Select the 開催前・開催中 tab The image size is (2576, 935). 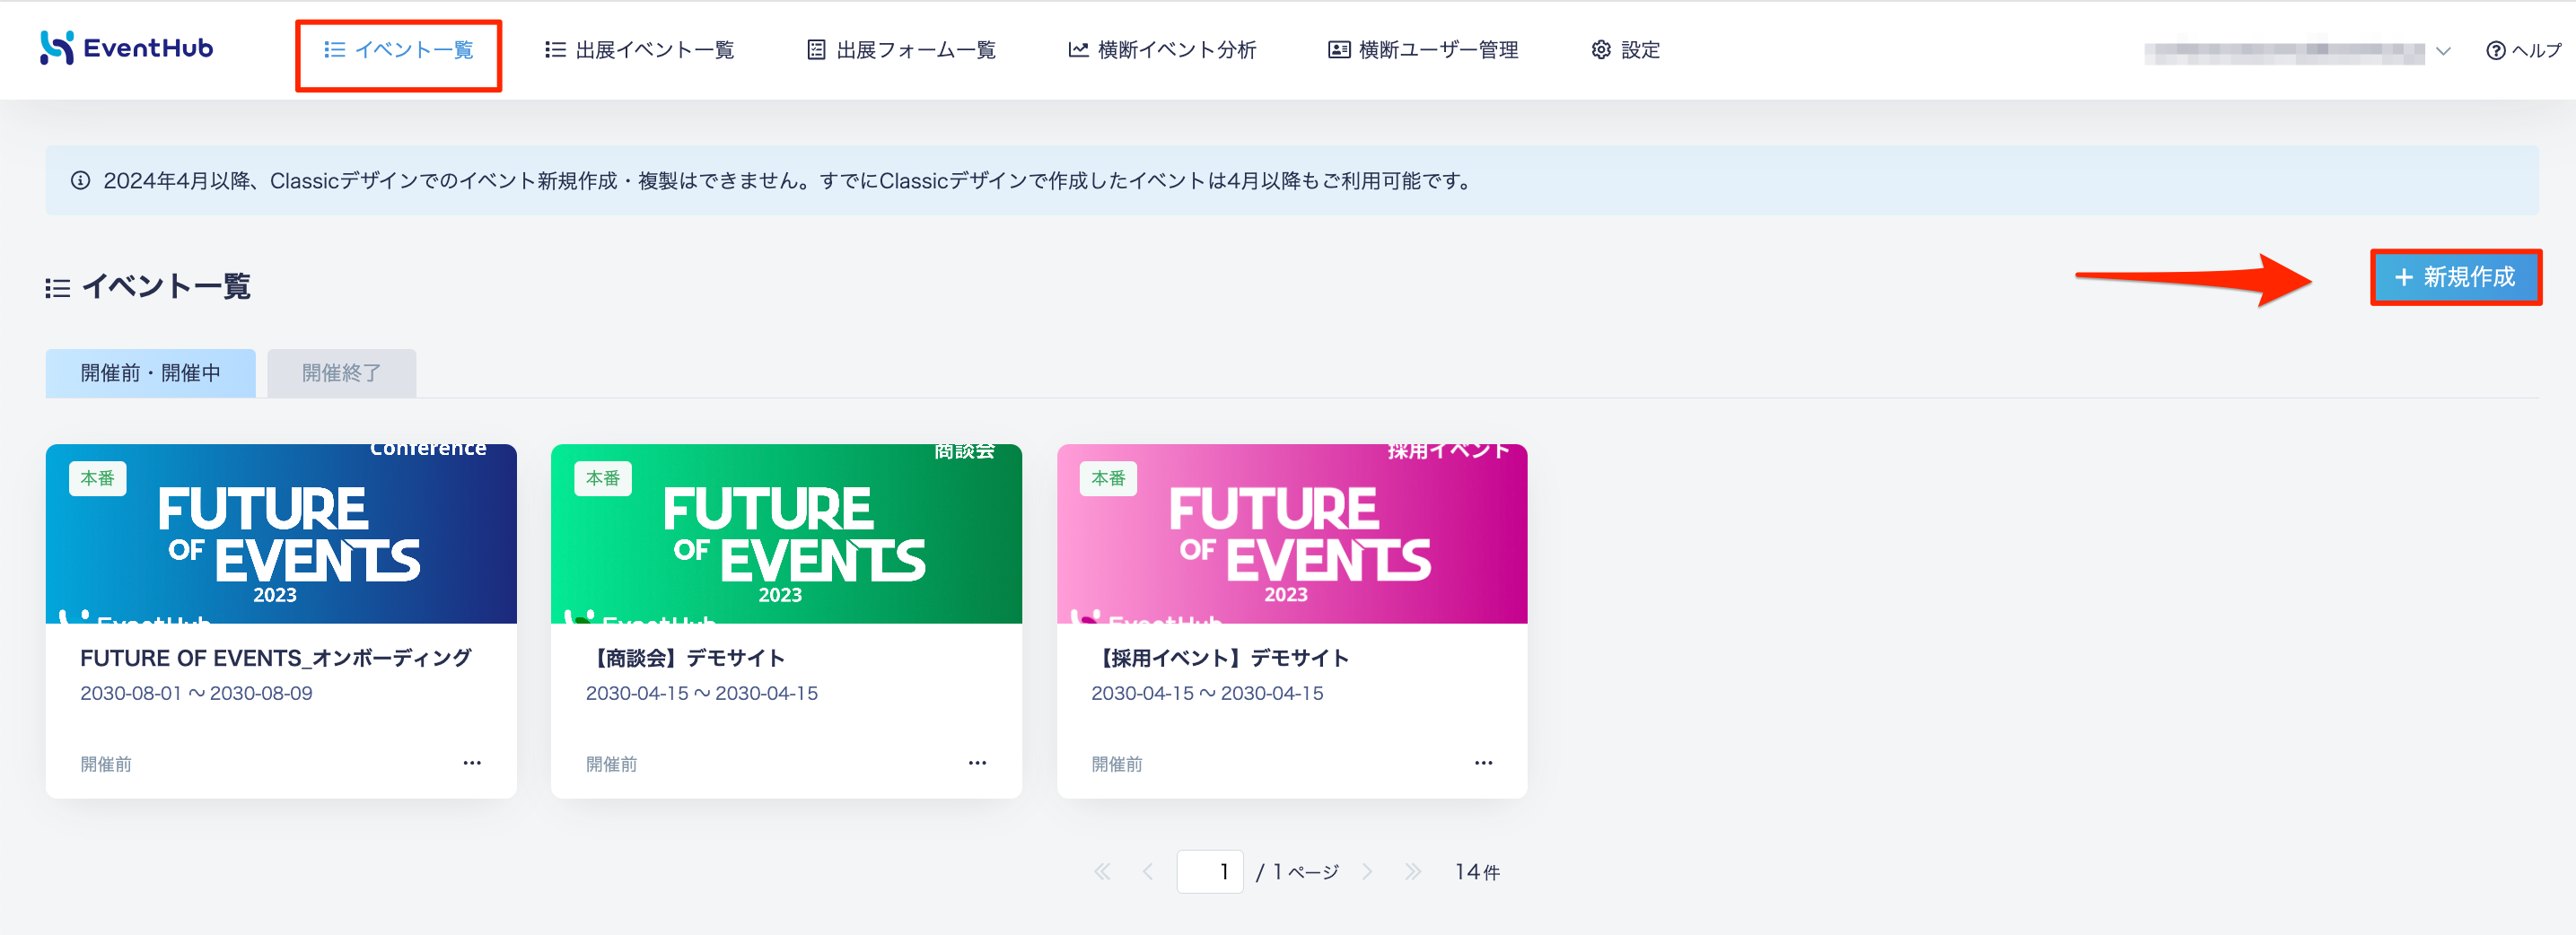click(x=151, y=373)
